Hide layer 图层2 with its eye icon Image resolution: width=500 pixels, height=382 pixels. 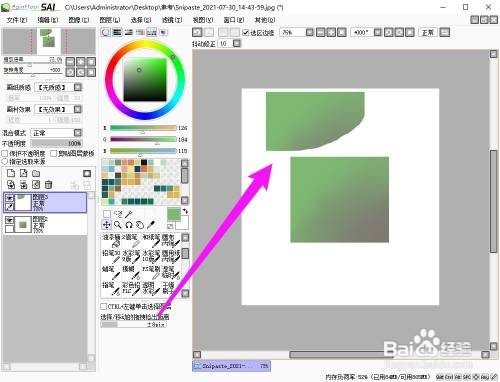10,220
